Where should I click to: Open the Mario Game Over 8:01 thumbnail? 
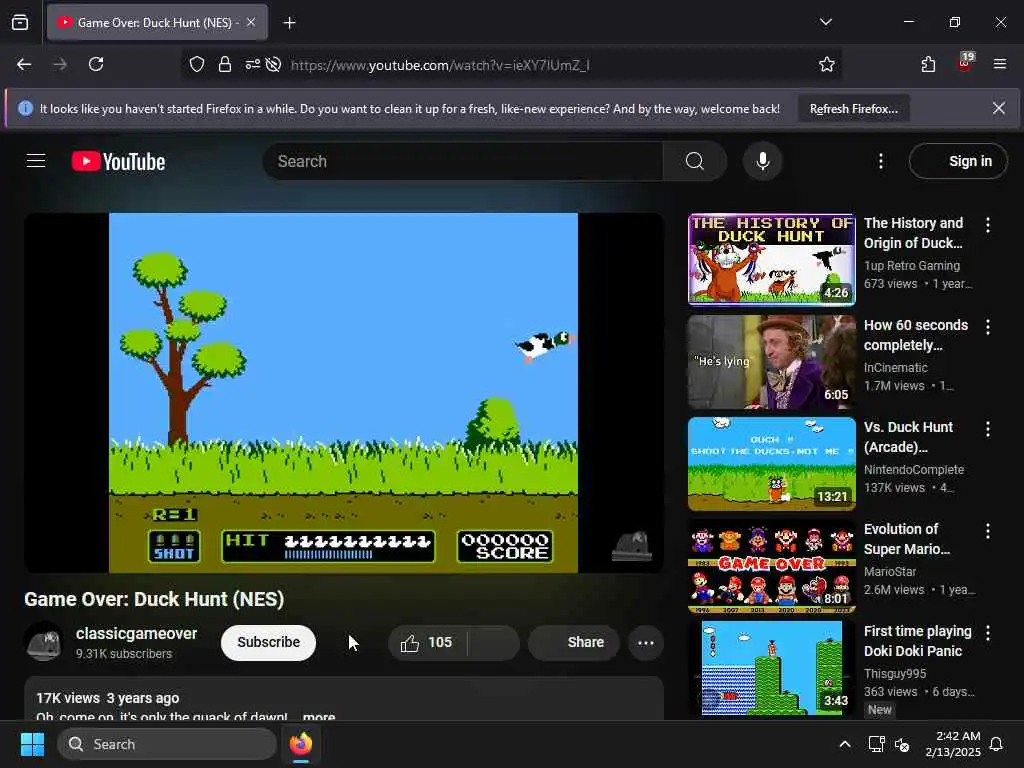point(771,566)
